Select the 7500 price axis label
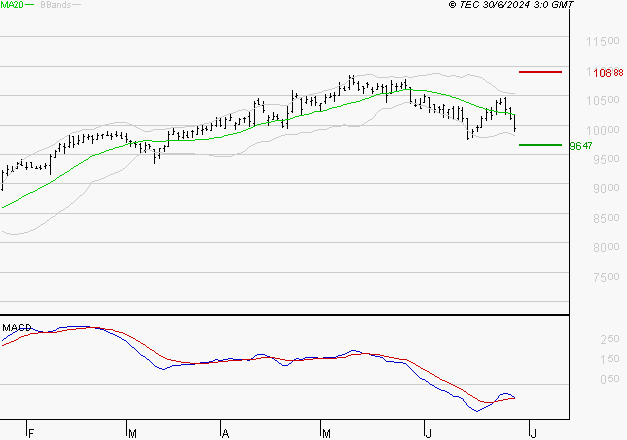This screenshot has height=440, width=627. (x=606, y=277)
